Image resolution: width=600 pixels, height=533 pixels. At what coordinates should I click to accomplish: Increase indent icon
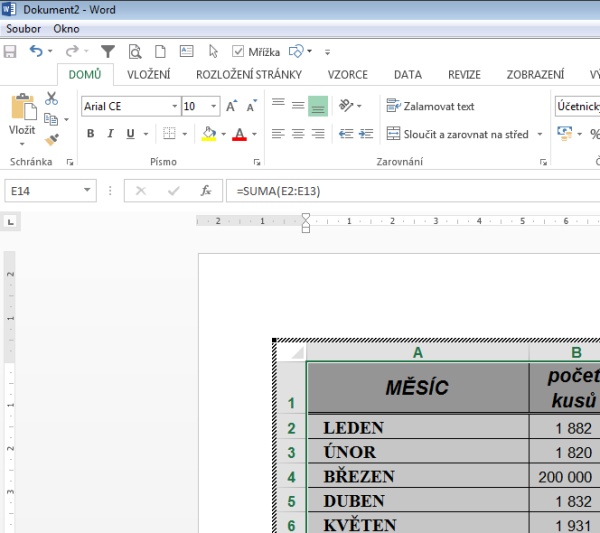366,134
